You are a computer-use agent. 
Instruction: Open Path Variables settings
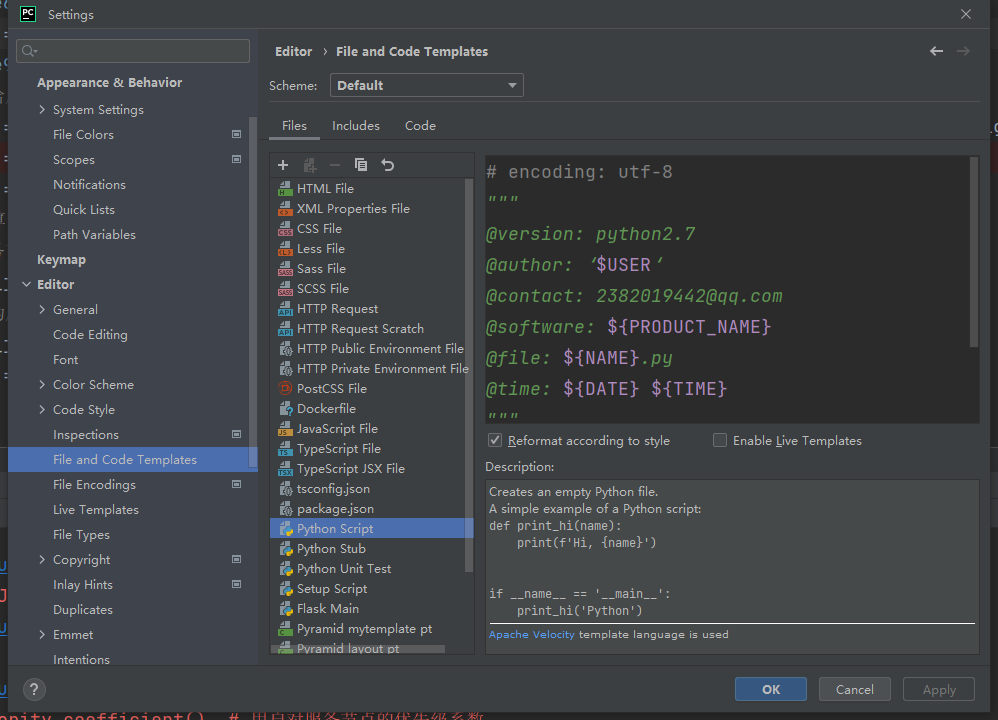pos(94,235)
